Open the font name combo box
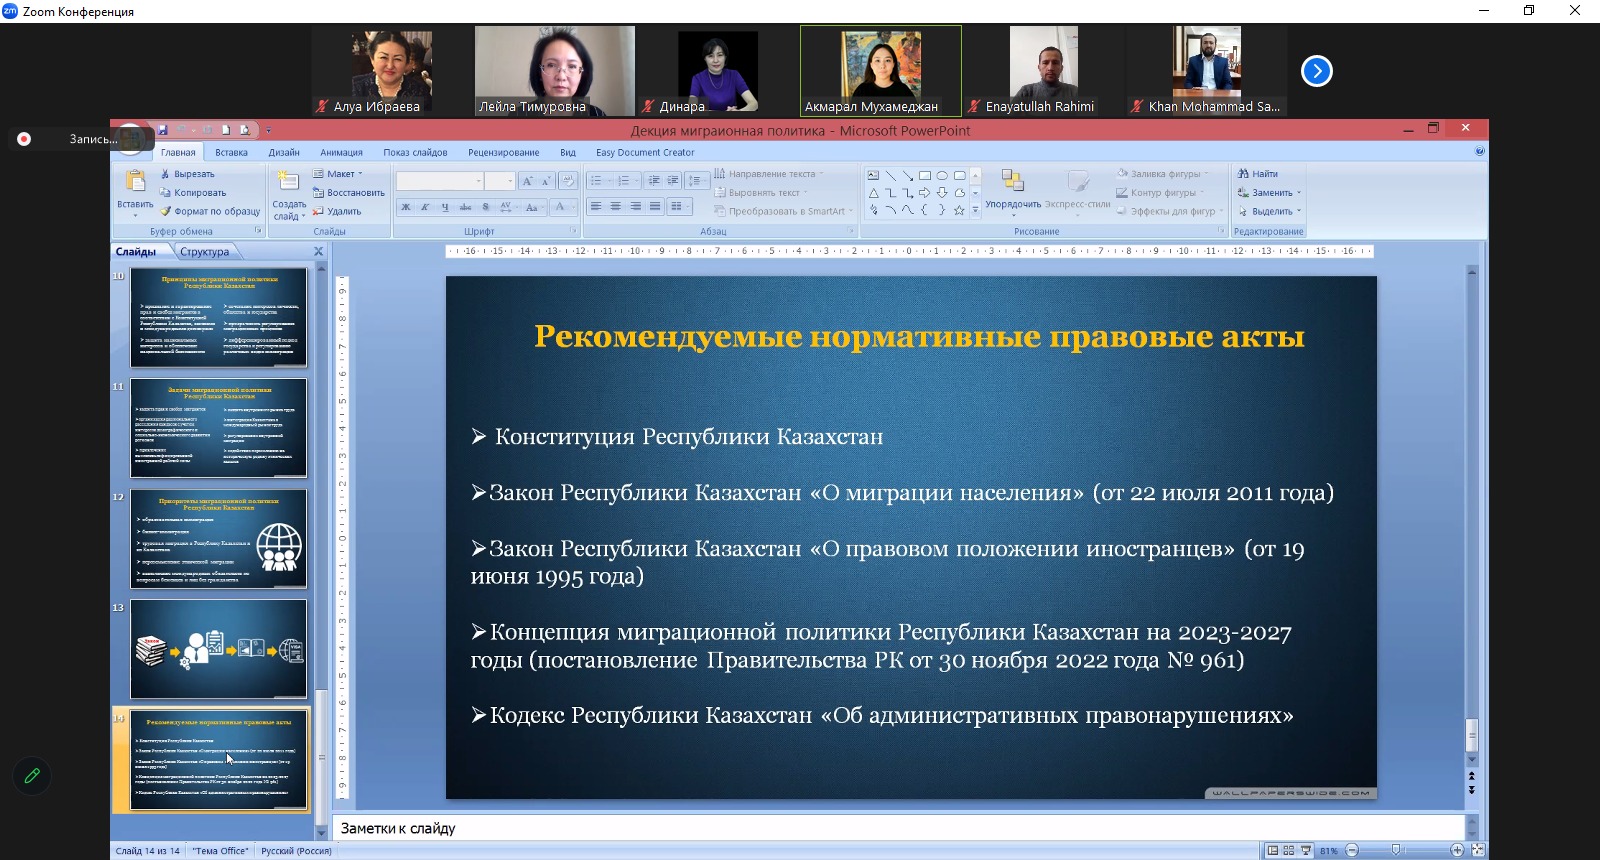This screenshot has height=860, width=1600. (439, 181)
